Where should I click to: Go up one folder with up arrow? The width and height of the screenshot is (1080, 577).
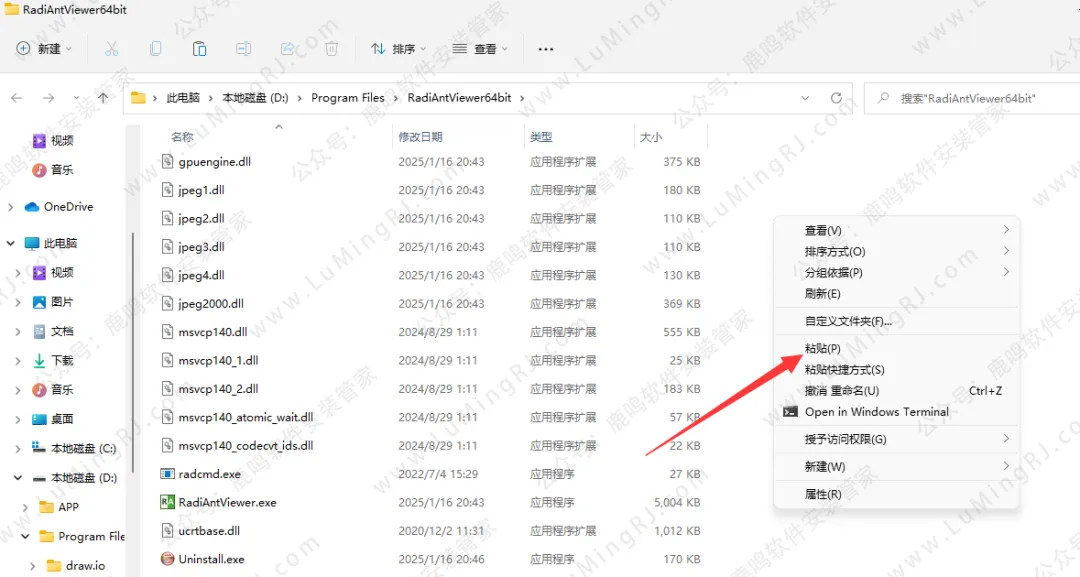tap(103, 98)
